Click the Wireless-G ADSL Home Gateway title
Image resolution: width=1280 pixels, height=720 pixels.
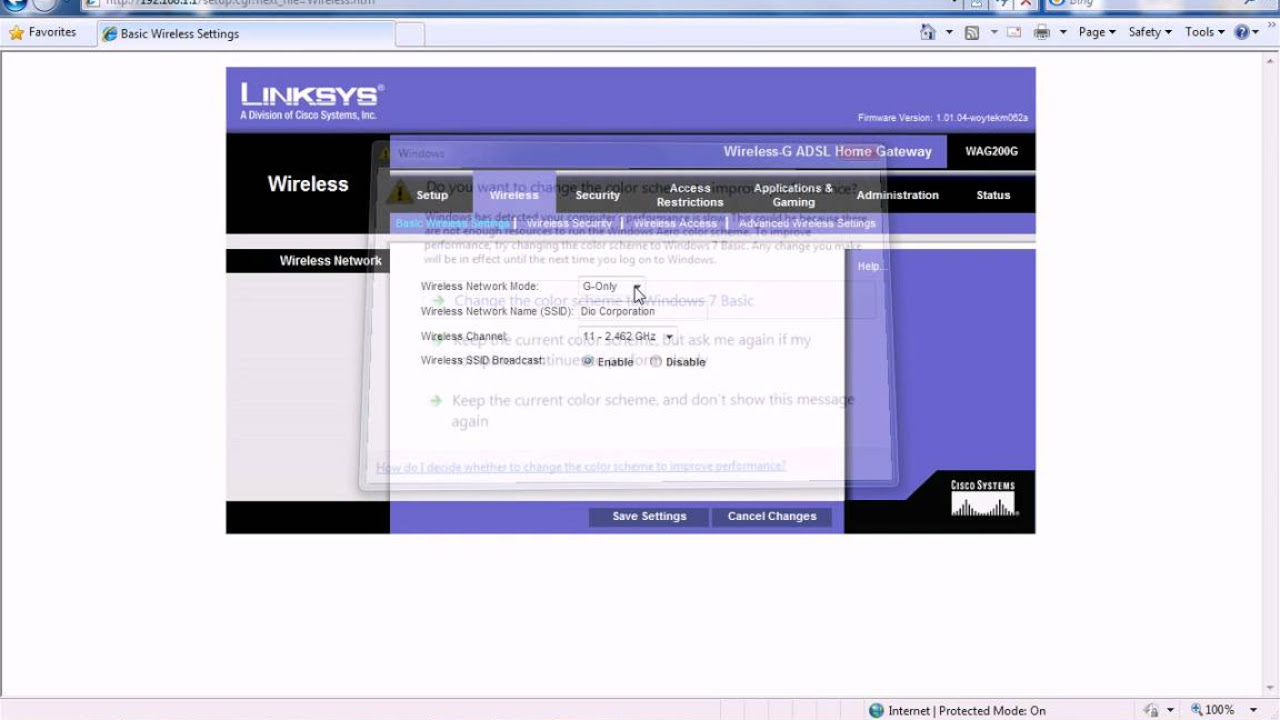[827, 152]
